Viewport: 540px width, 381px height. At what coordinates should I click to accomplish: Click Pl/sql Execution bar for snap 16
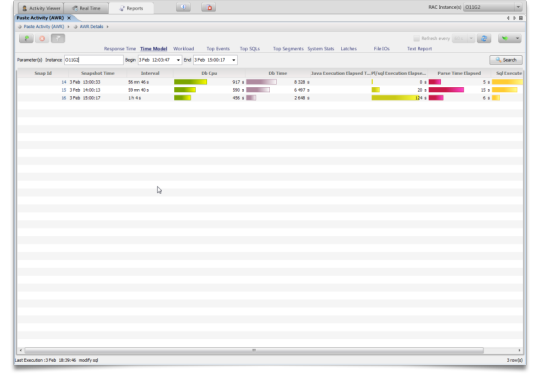point(395,98)
